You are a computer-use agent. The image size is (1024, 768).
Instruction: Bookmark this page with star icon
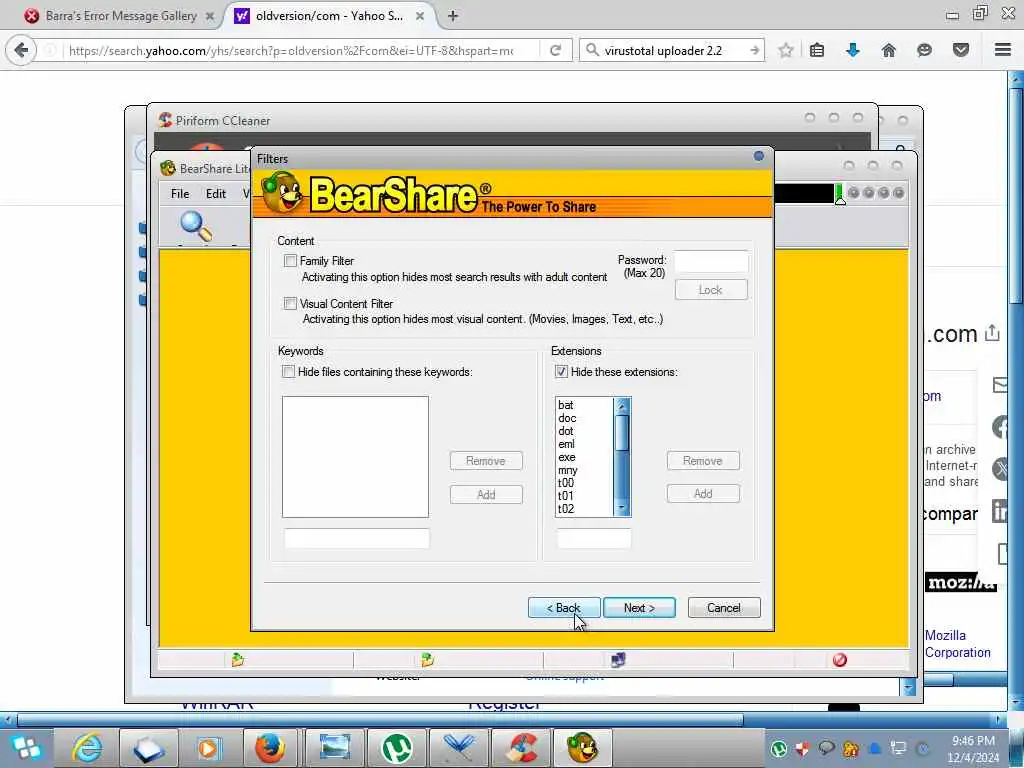pyautogui.click(x=786, y=50)
